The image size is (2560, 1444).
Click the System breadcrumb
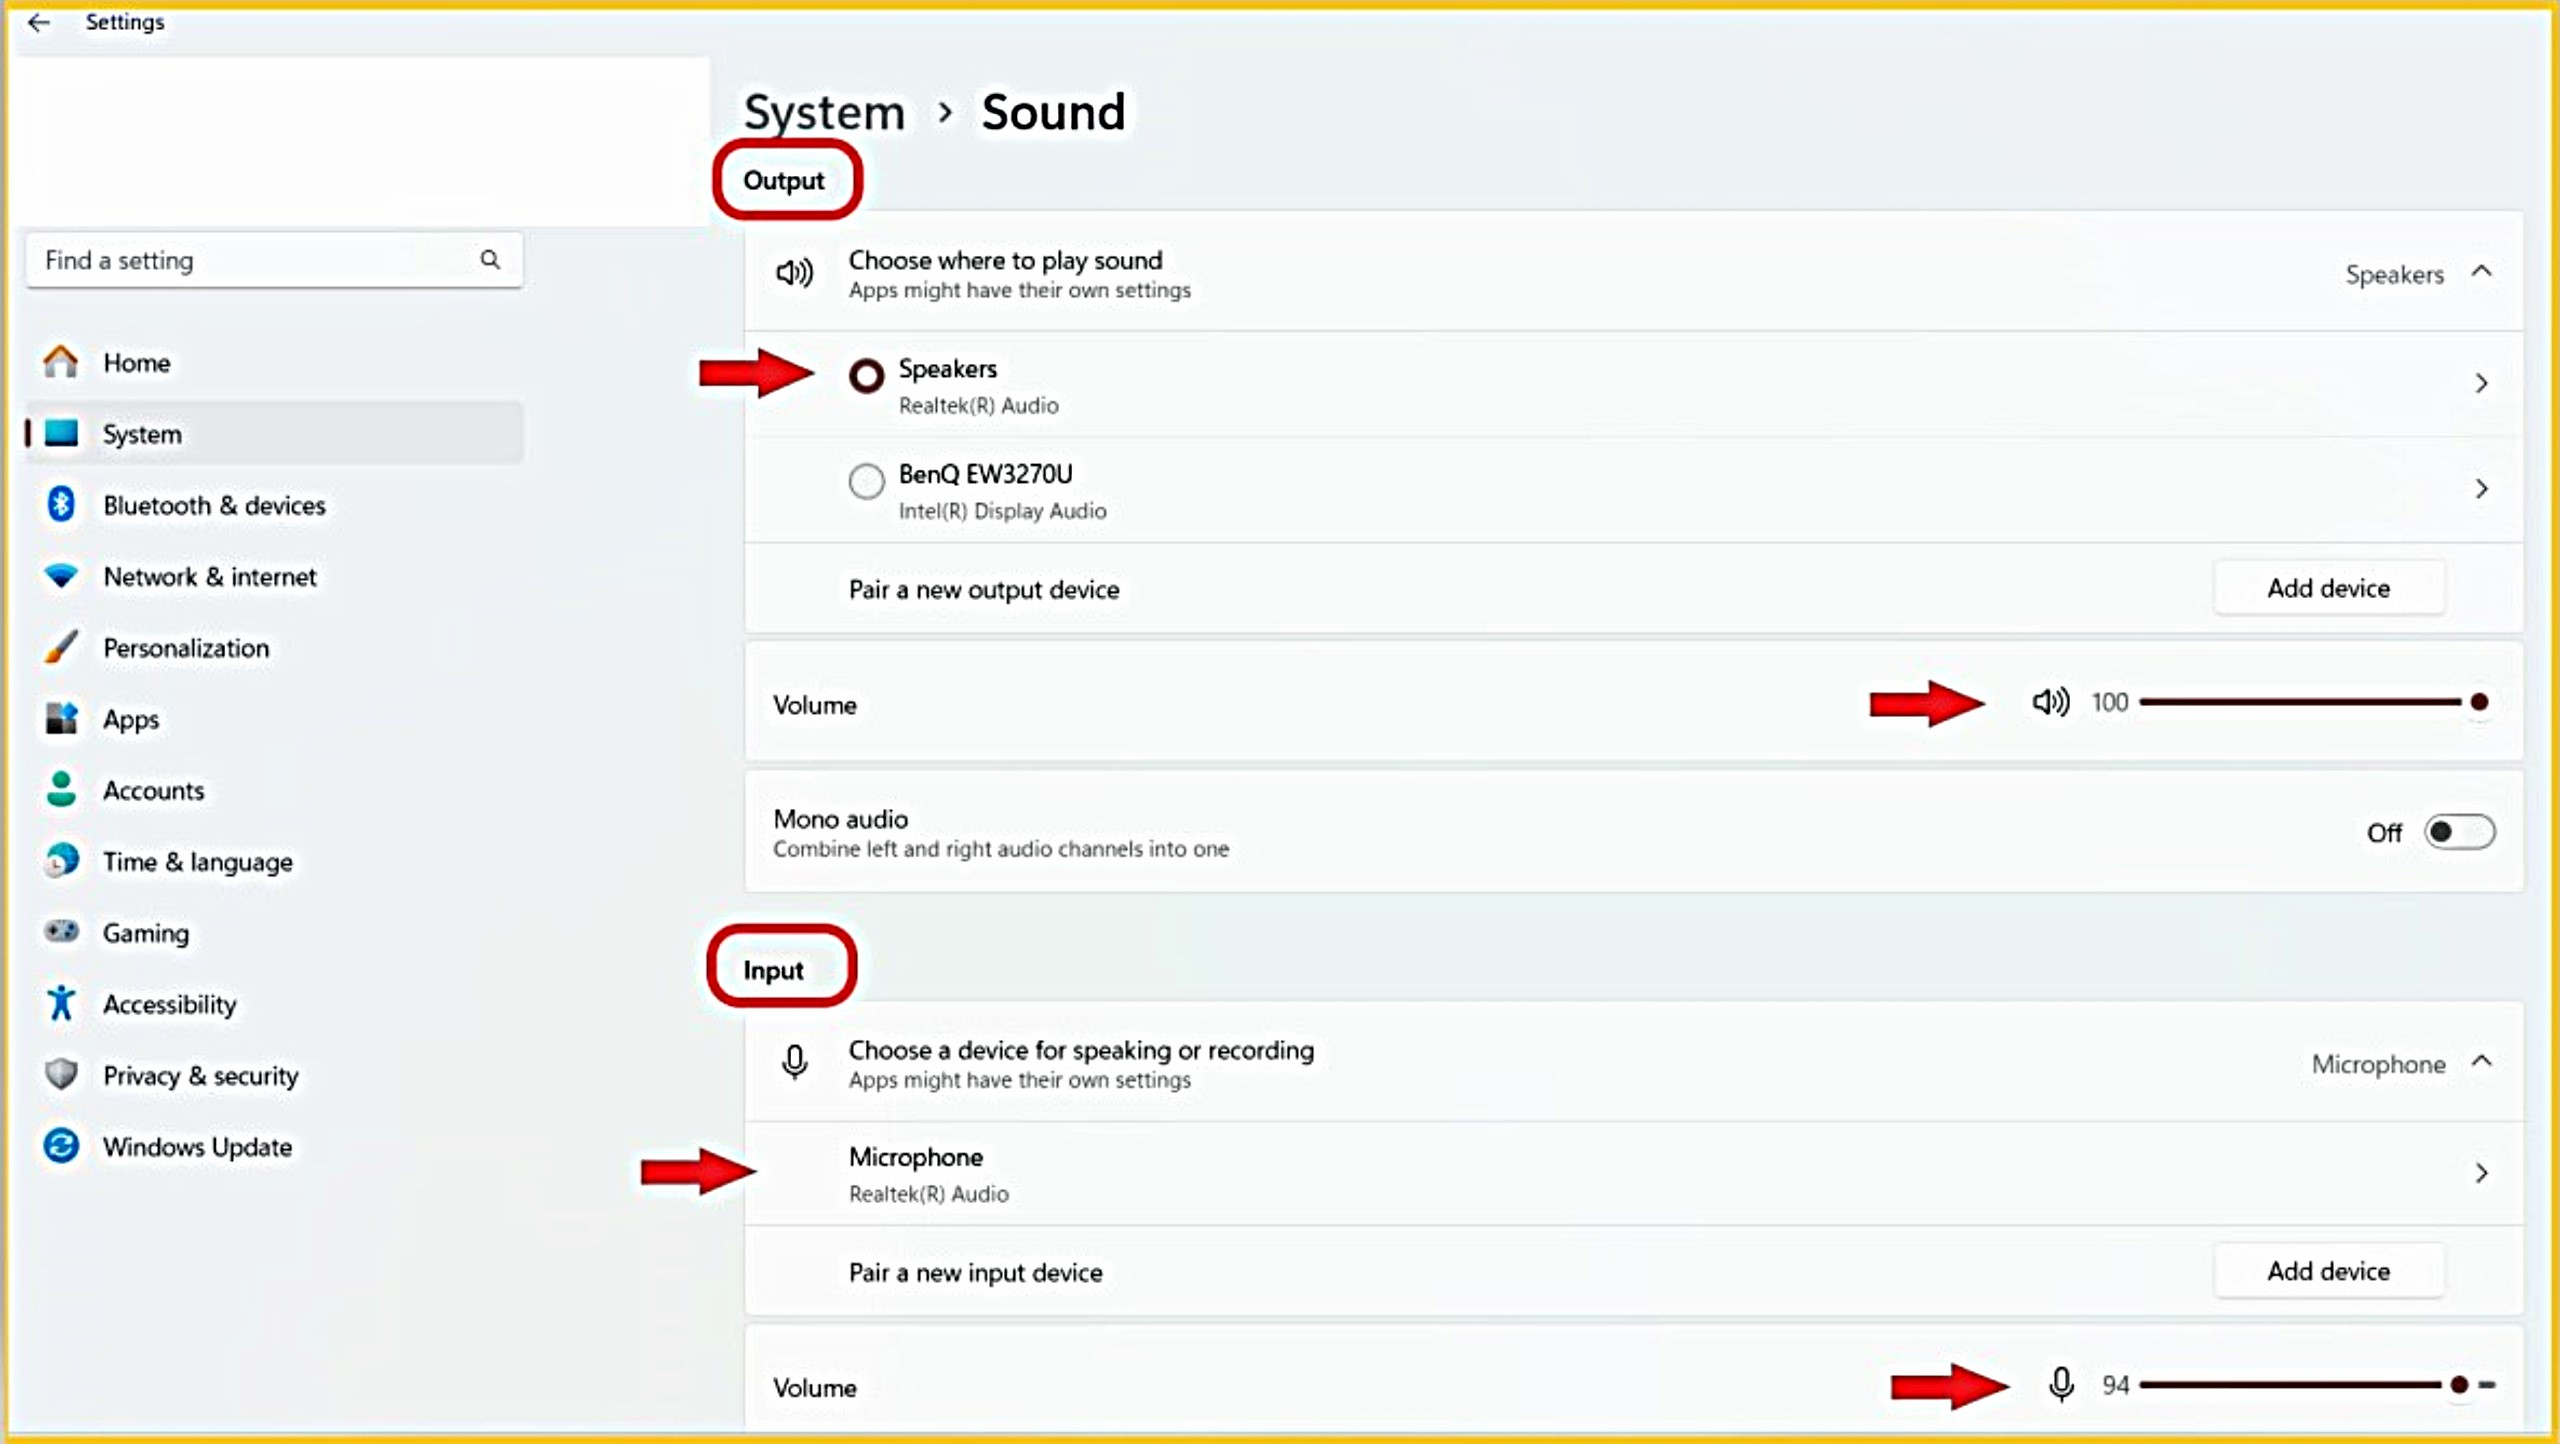(x=824, y=111)
